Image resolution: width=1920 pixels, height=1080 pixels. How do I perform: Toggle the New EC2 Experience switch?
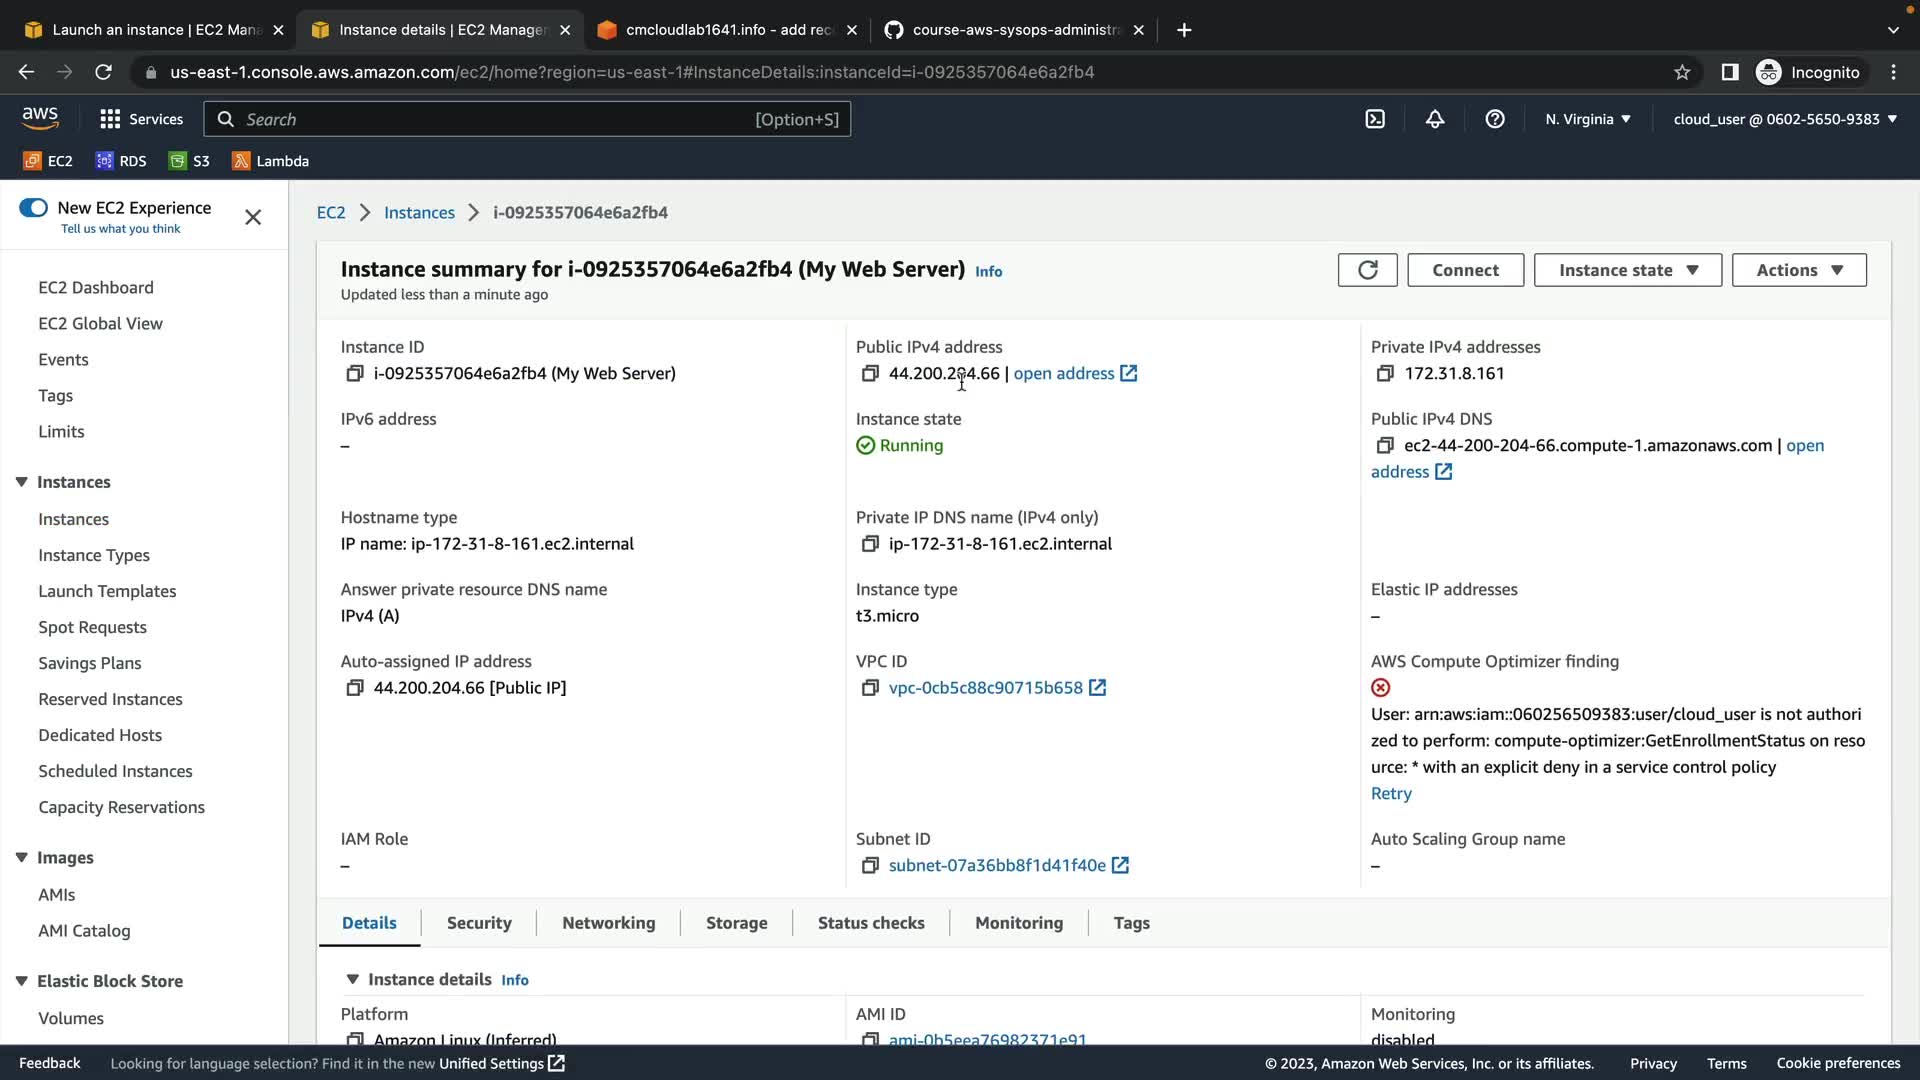33,208
